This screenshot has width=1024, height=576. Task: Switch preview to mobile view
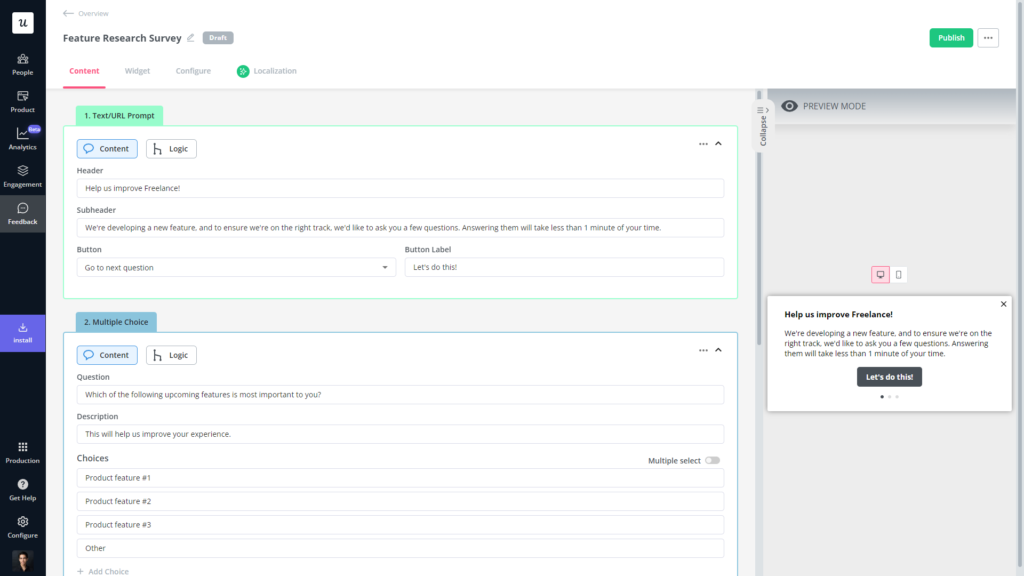898,274
